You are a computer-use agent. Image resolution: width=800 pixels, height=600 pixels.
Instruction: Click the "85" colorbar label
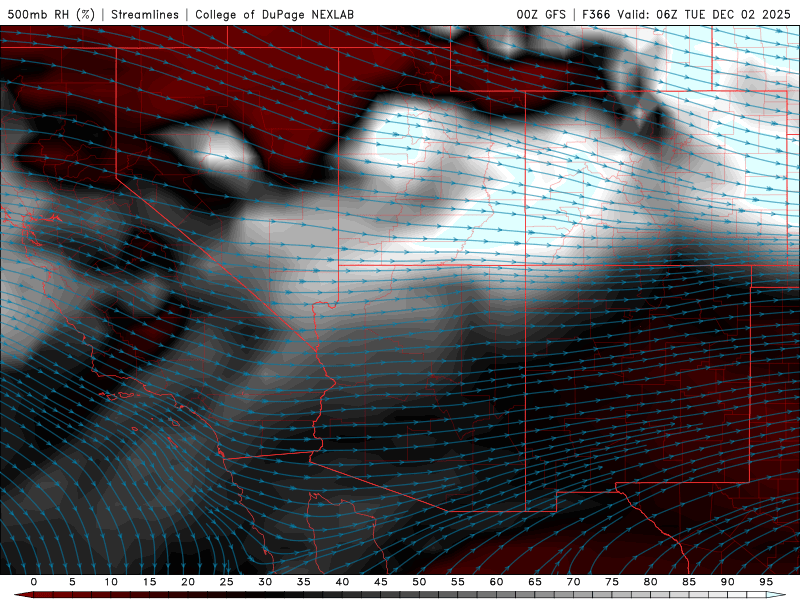tap(689, 582)
